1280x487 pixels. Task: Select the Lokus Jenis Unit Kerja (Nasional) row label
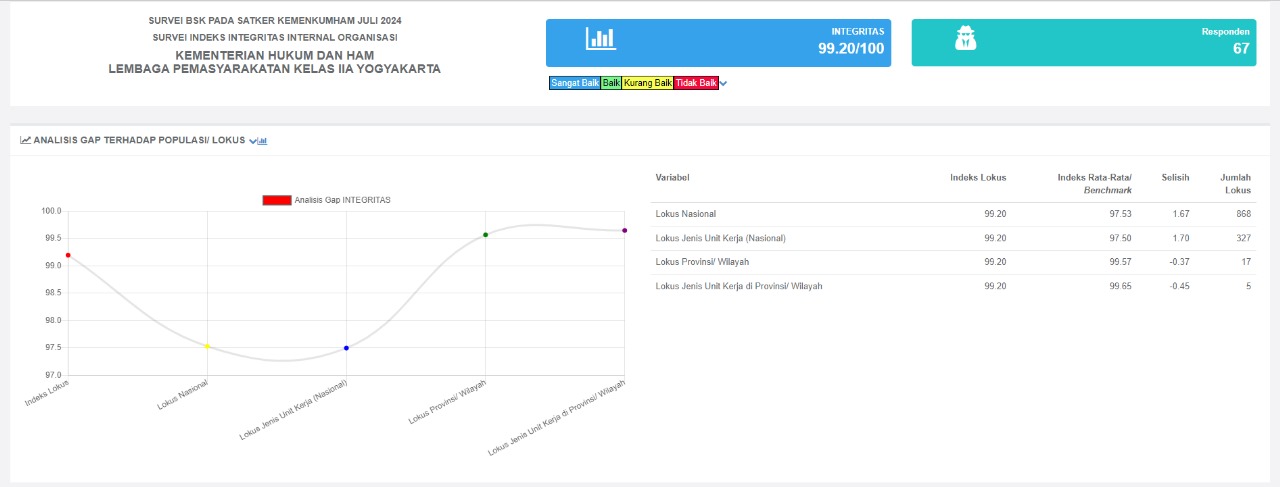pyautogui.click(x=720, y=238)
